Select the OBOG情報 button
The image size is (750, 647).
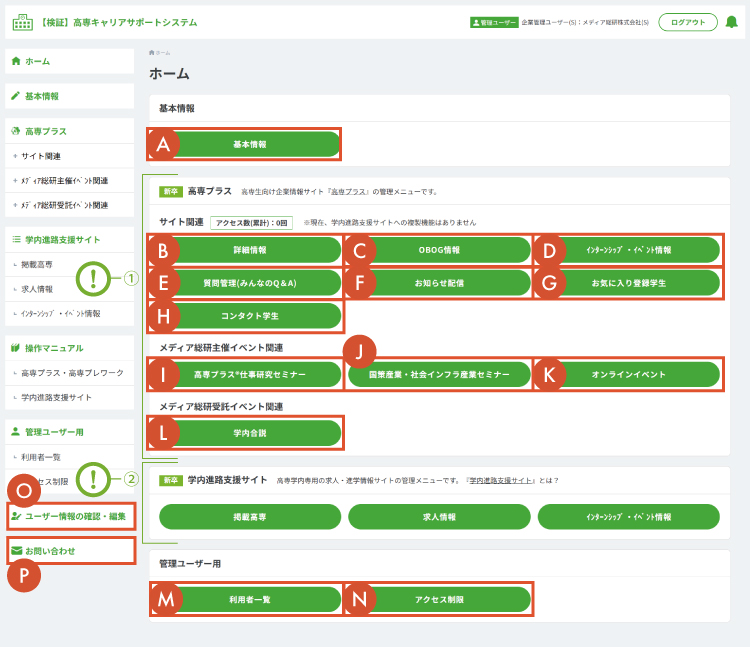[x=438, y=250]
